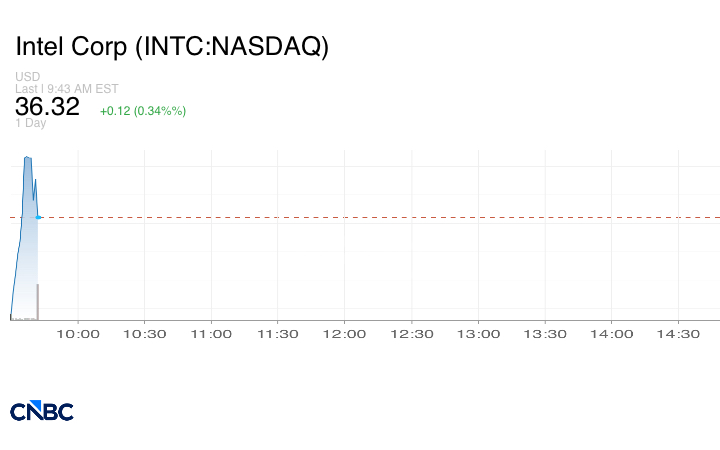Click the USD currency label

click(x=27, y=77)
